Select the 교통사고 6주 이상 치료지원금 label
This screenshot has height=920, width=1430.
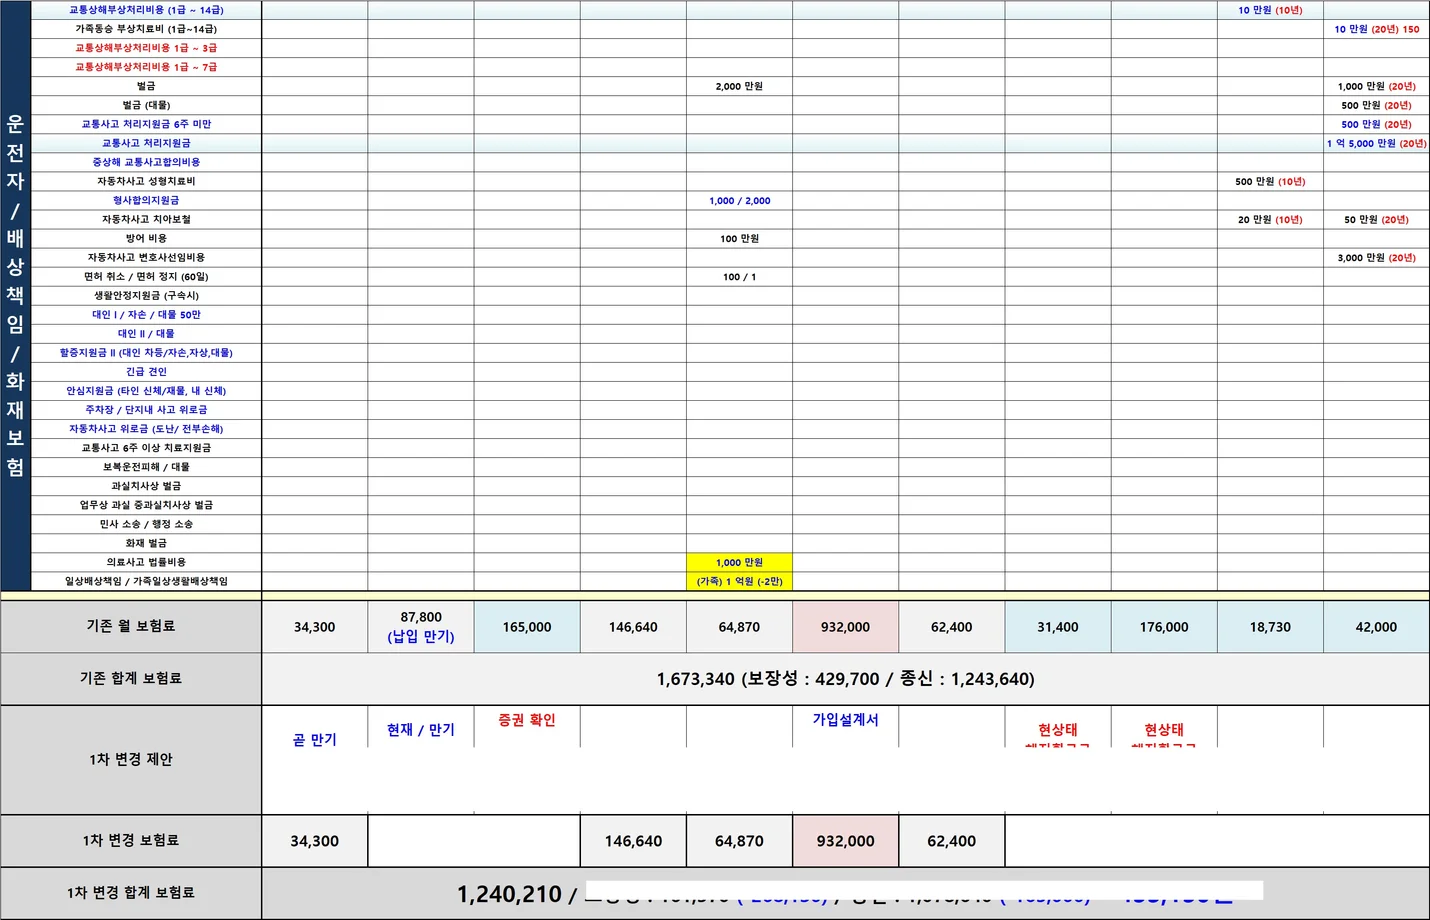pos(146,447)
